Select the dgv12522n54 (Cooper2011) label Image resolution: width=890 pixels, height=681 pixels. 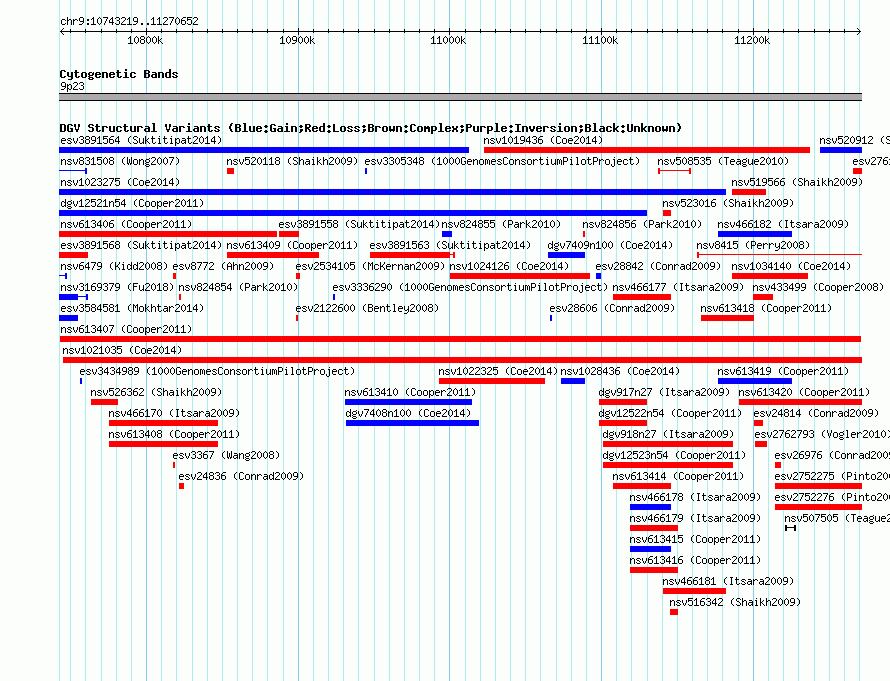pyautogui.click(x=670, y=413)
